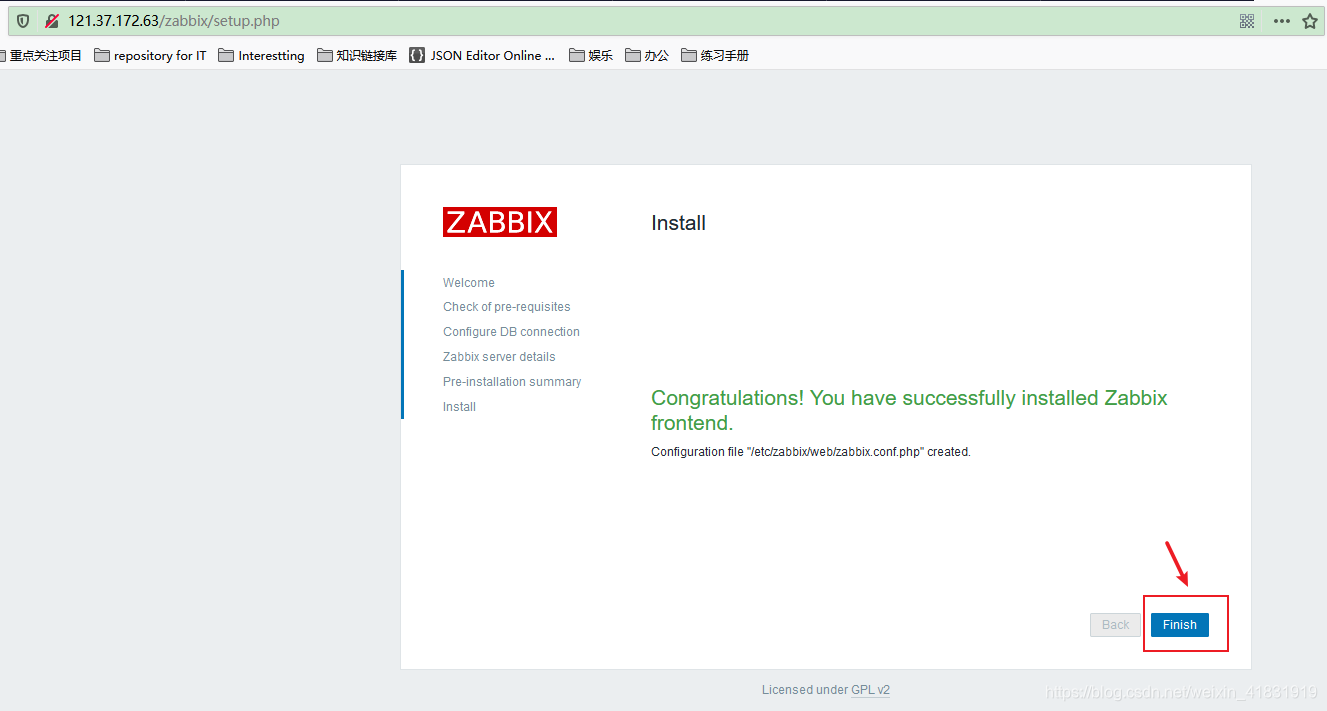Image resolution: width=1327 pixels, height=711 pixels.
Task: Select the Pre-installation summary step
Action: pos(512,382)
